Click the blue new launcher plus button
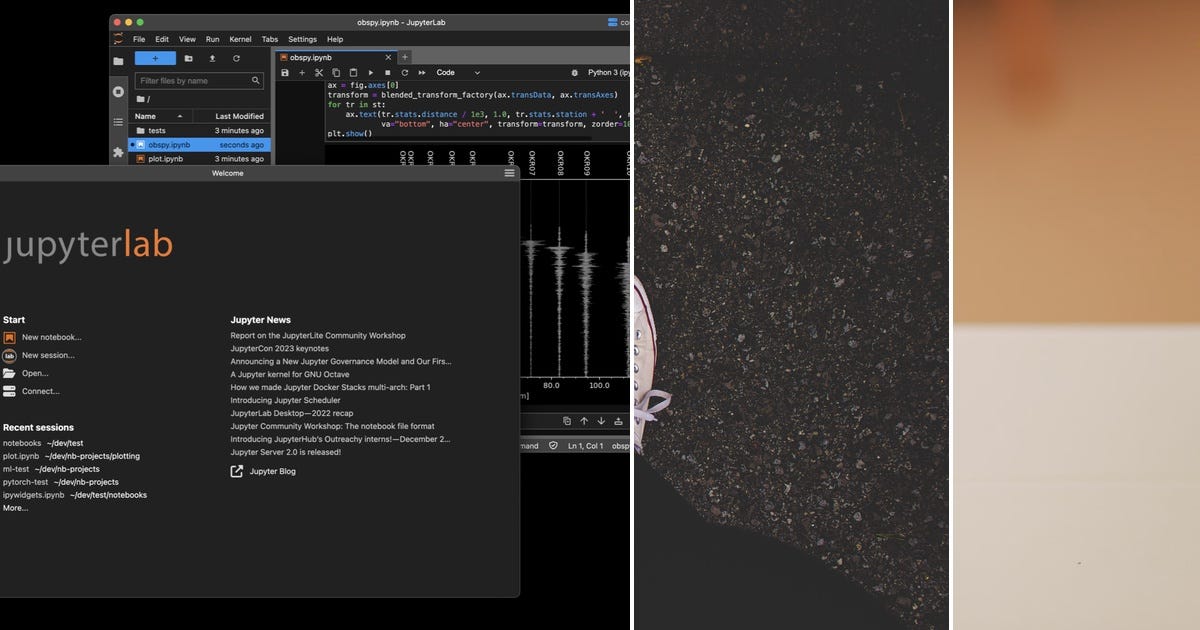This screenshot has width=1200, height=630. pos(155,58)
